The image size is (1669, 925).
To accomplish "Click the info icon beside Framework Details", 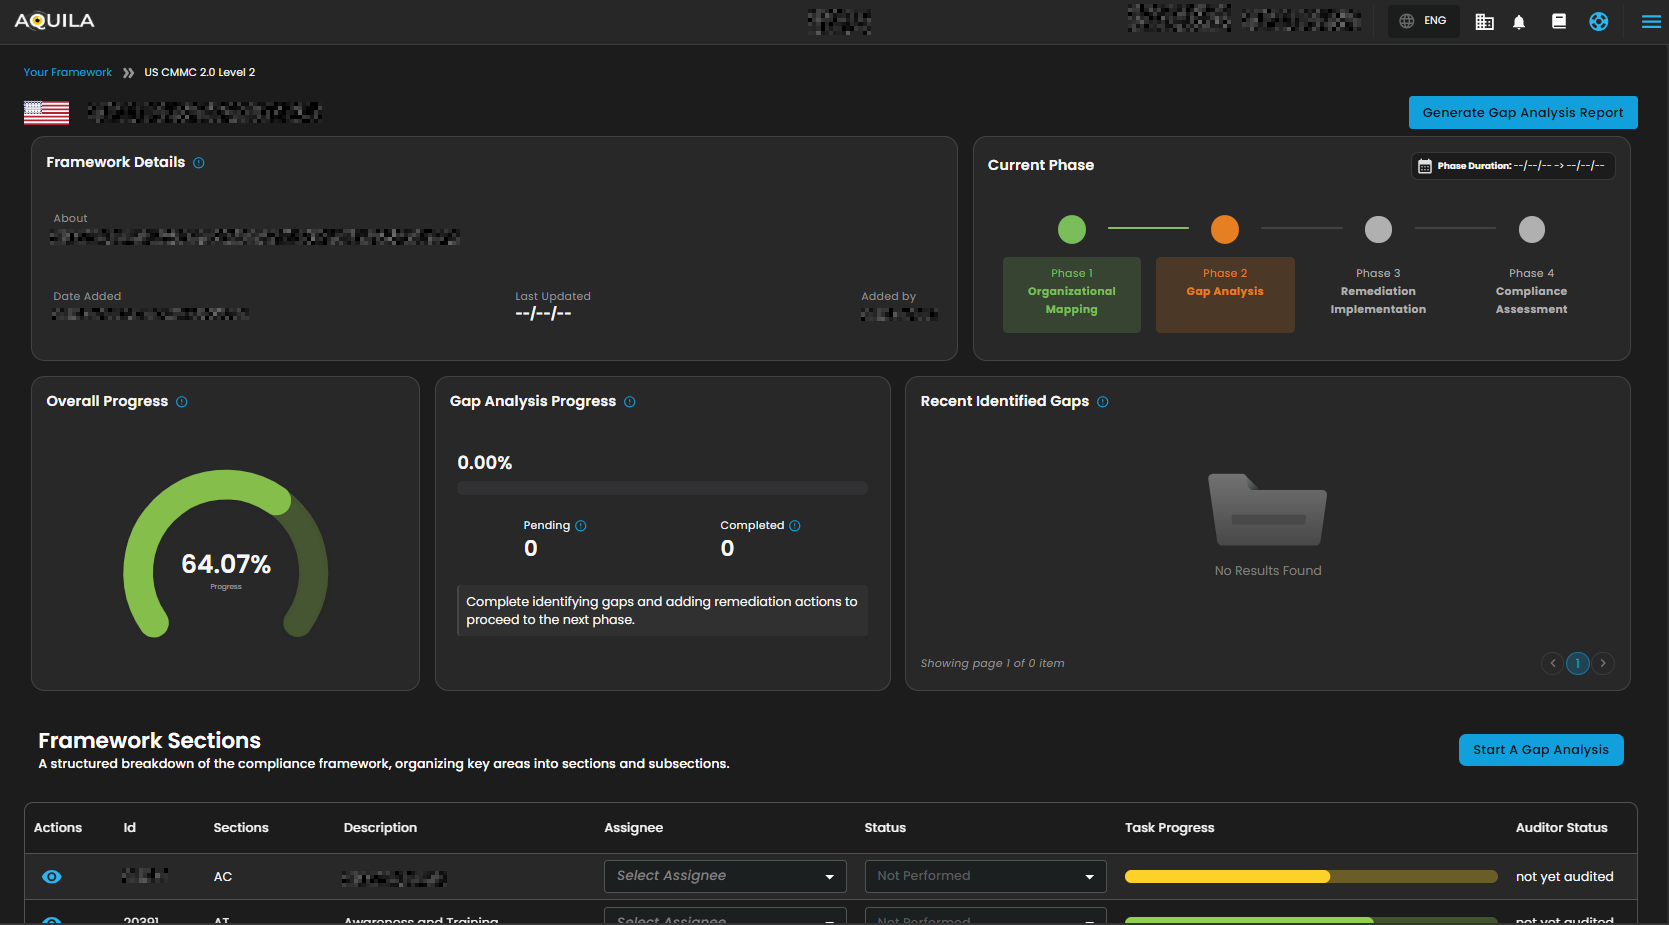I will point(199,163).
